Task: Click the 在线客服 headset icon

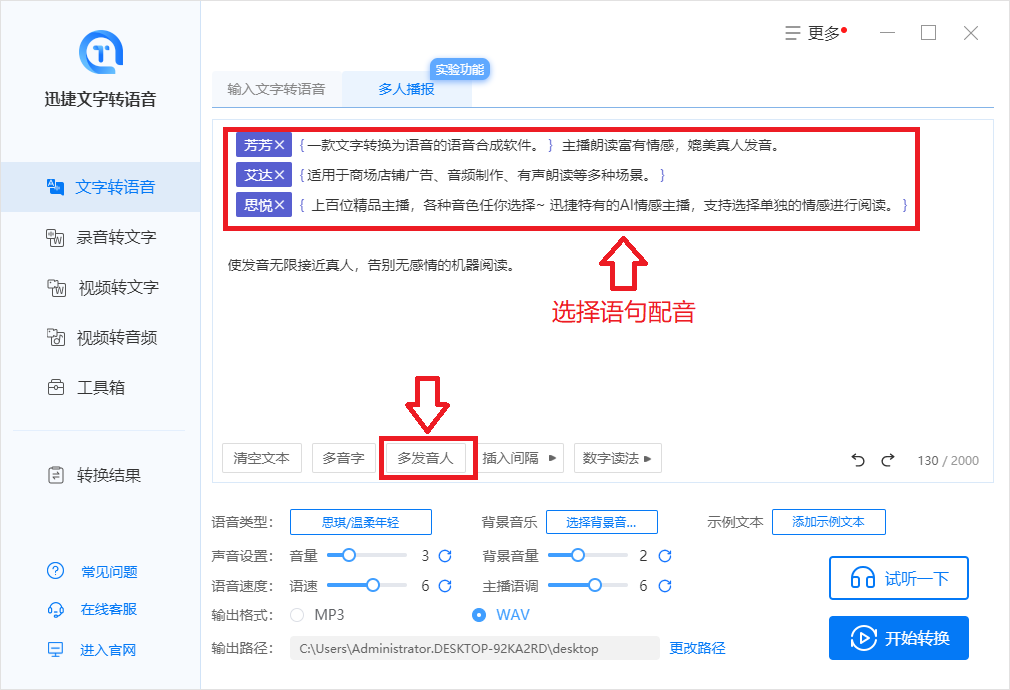Action: 55,609
